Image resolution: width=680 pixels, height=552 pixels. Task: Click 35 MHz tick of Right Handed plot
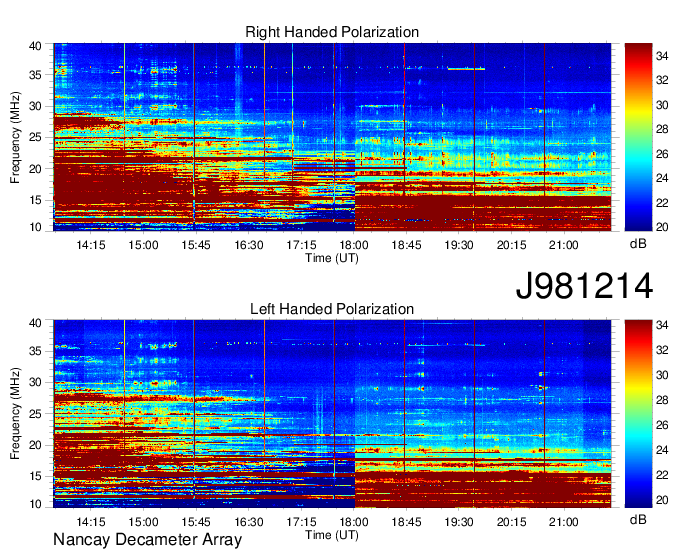pos(35,75)
